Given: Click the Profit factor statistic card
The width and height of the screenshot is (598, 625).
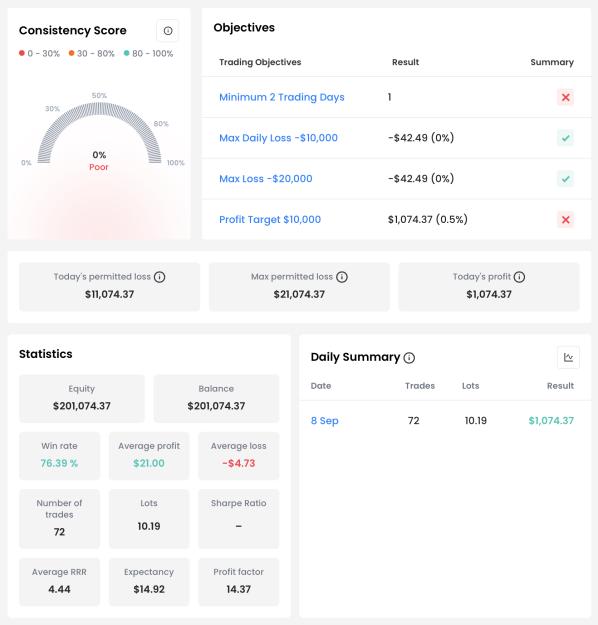Looking at the screenshot, I should point(238,582).
